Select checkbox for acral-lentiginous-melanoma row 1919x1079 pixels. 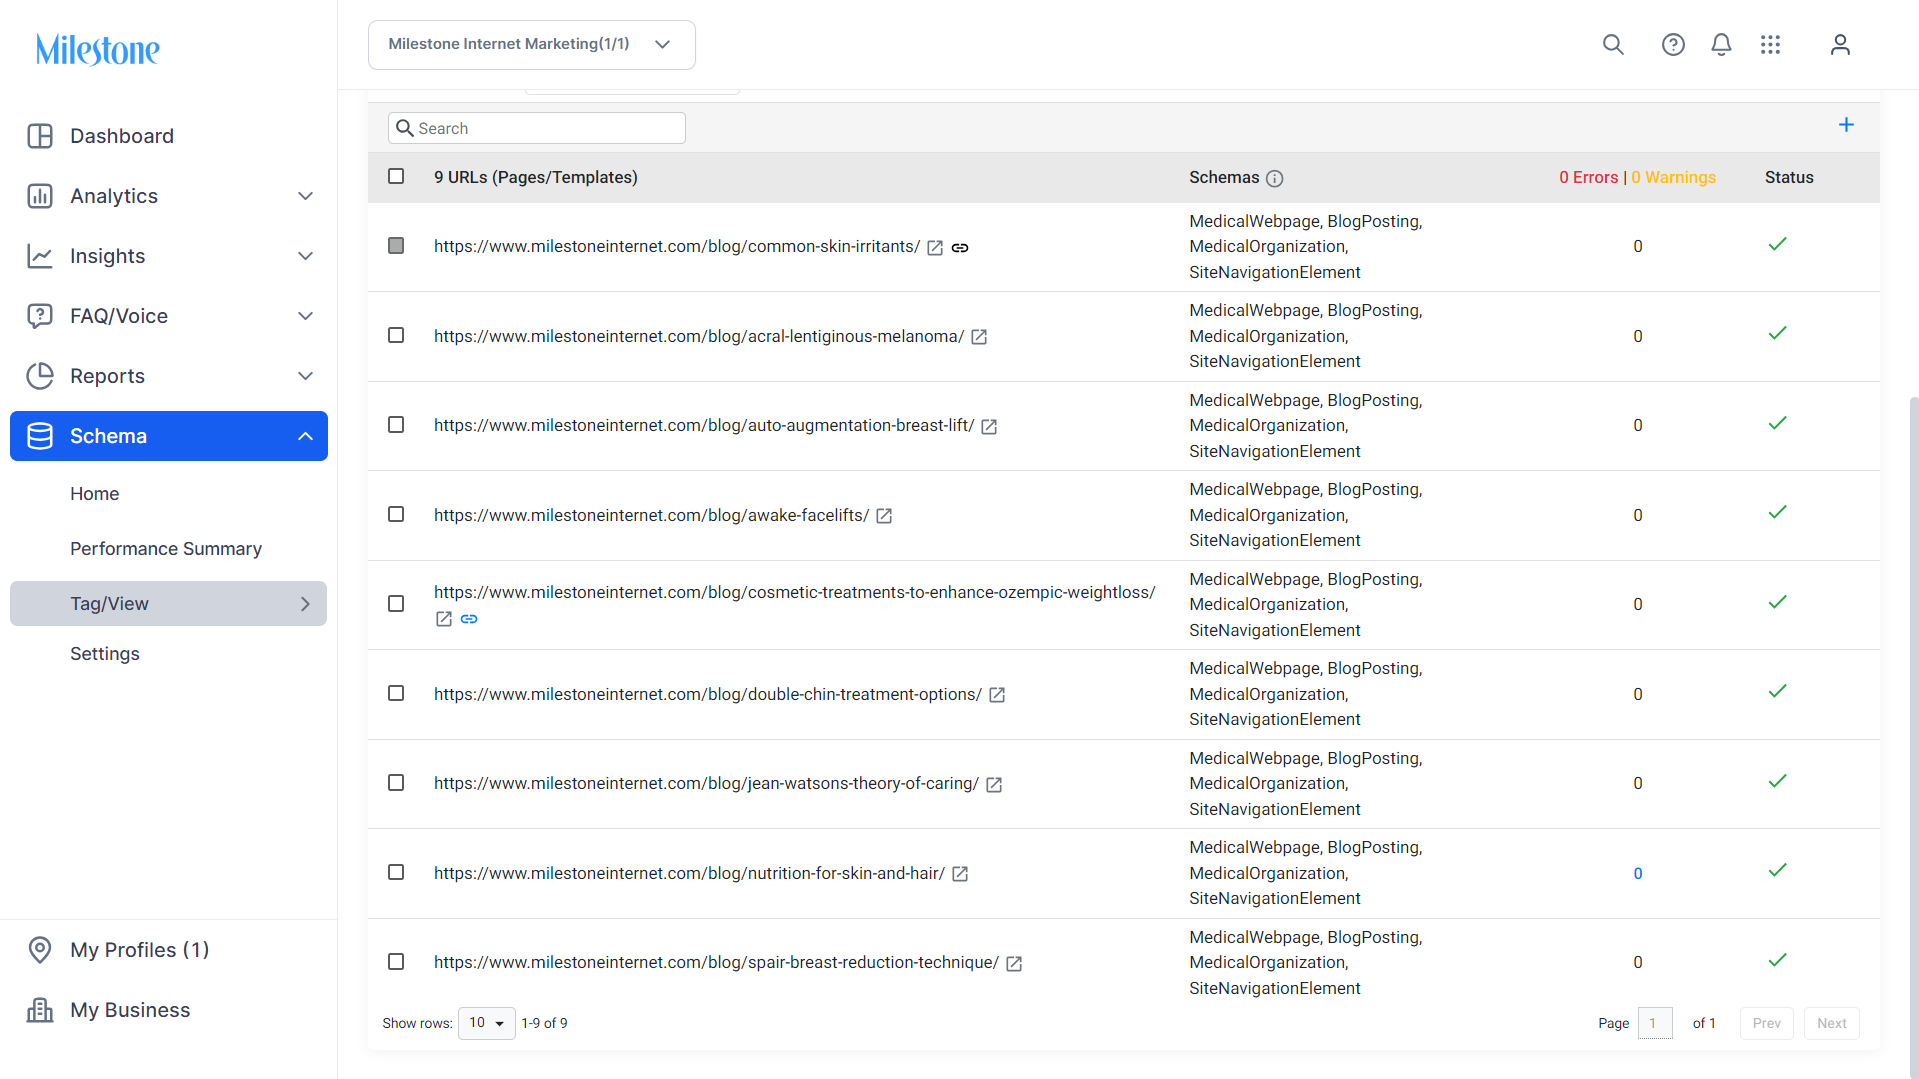[x=396, y=335]
